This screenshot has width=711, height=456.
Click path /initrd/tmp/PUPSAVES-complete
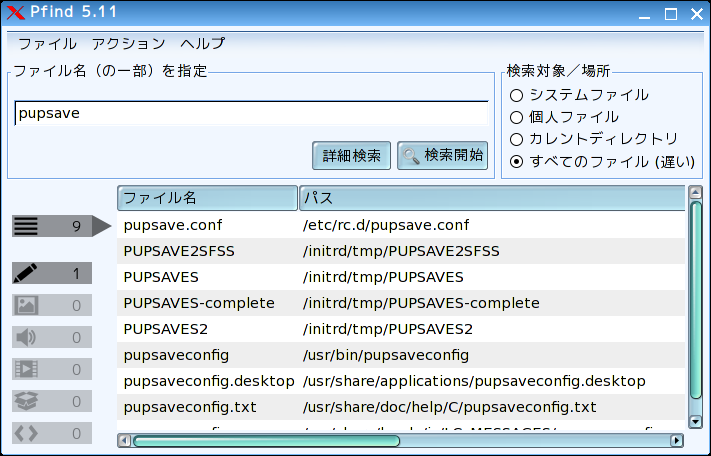(421, 303)
